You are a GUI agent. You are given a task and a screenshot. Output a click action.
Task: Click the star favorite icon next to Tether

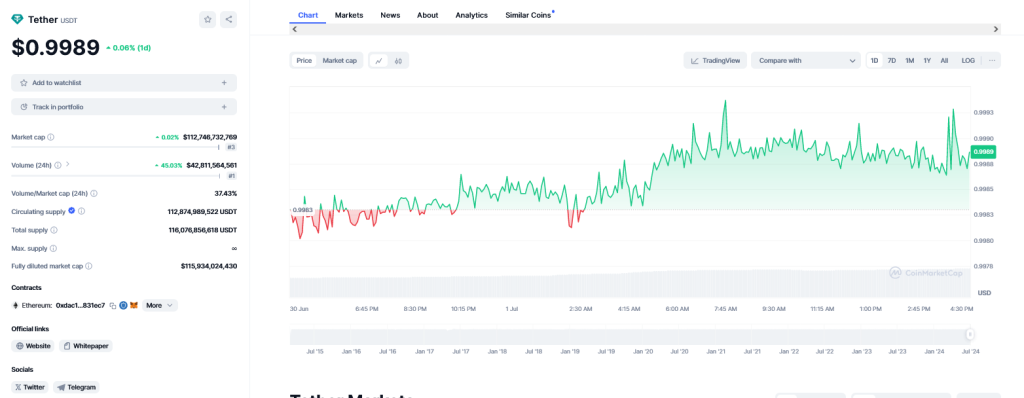point(208,20)
